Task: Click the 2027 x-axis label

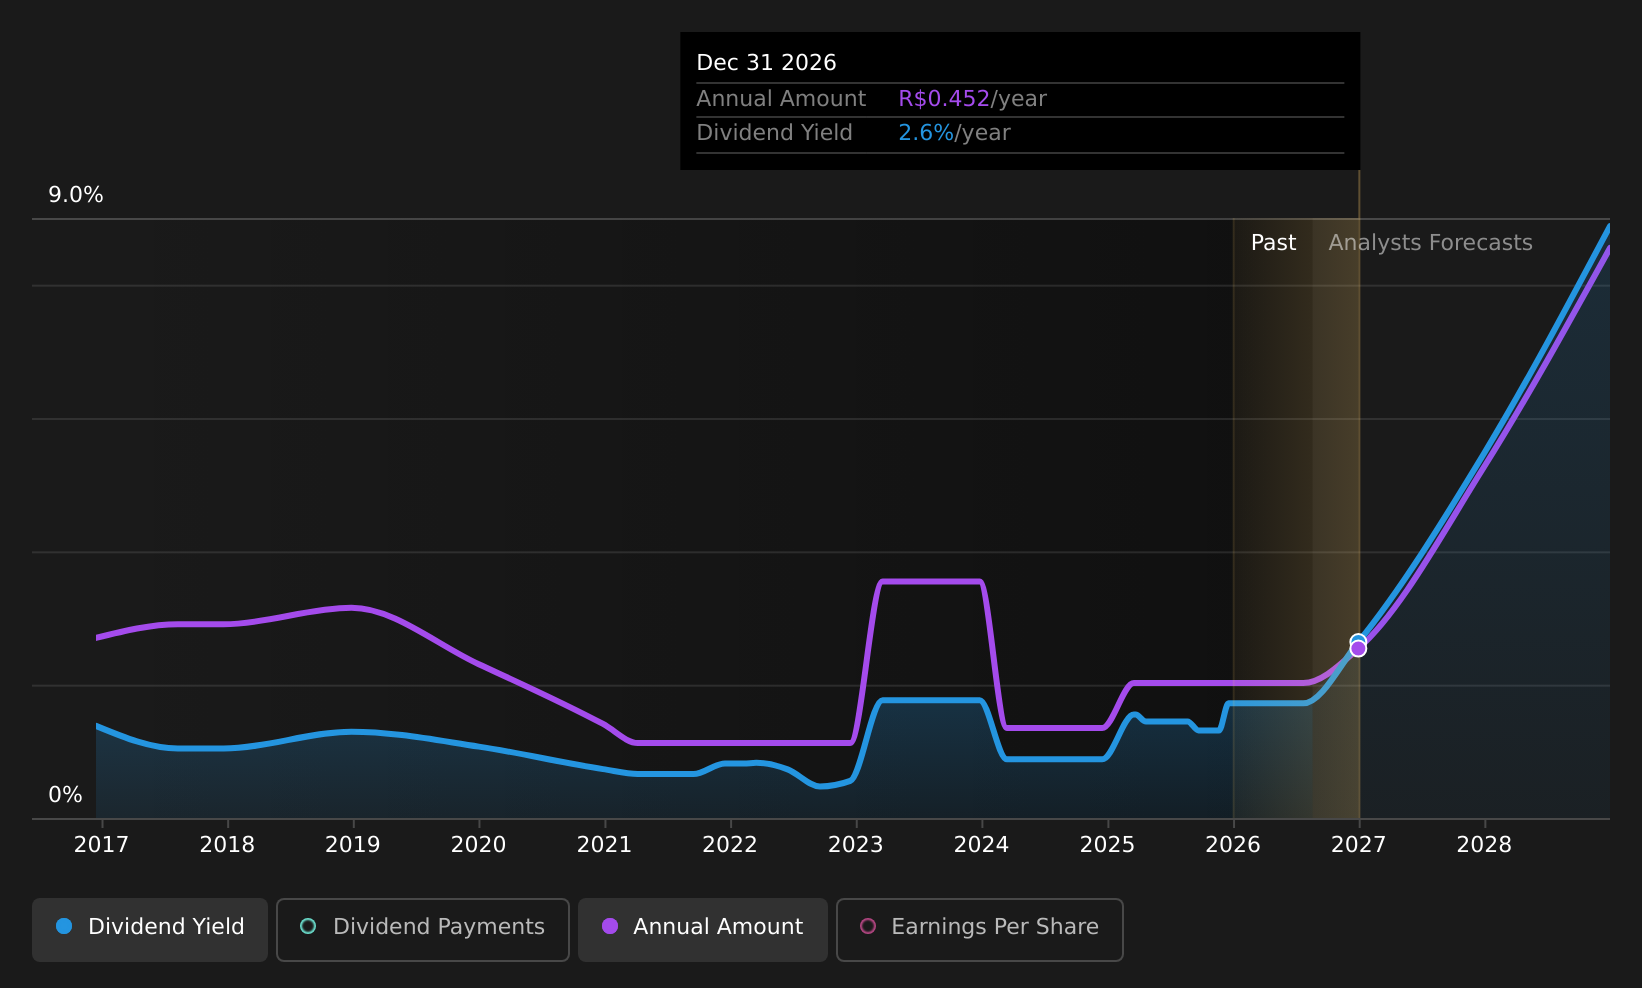Action: (x=1358, y=845)
